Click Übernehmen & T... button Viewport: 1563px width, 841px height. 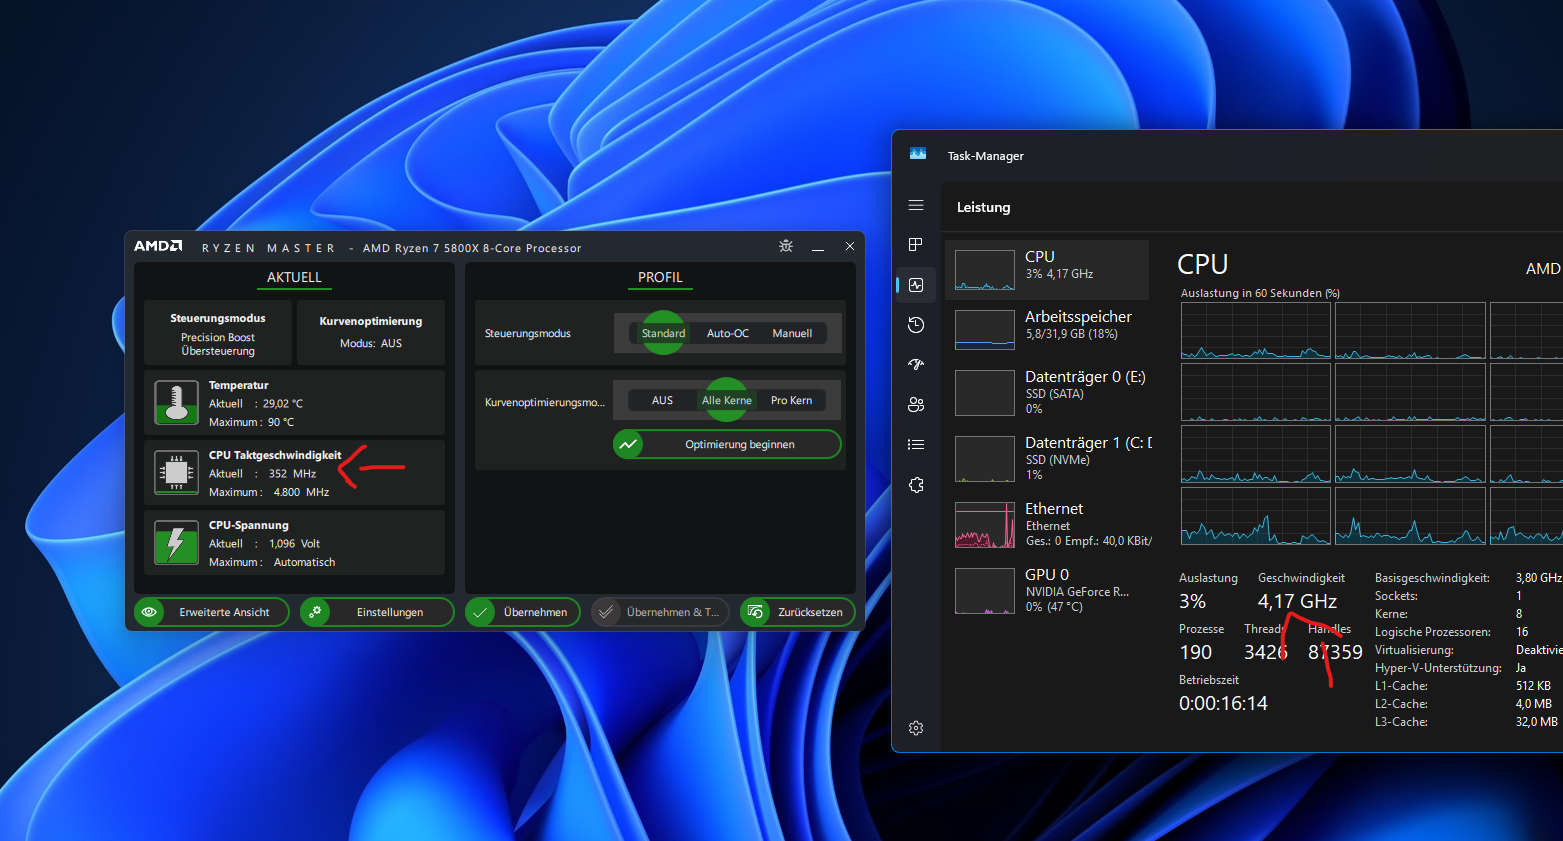click(x=661, y=612)
